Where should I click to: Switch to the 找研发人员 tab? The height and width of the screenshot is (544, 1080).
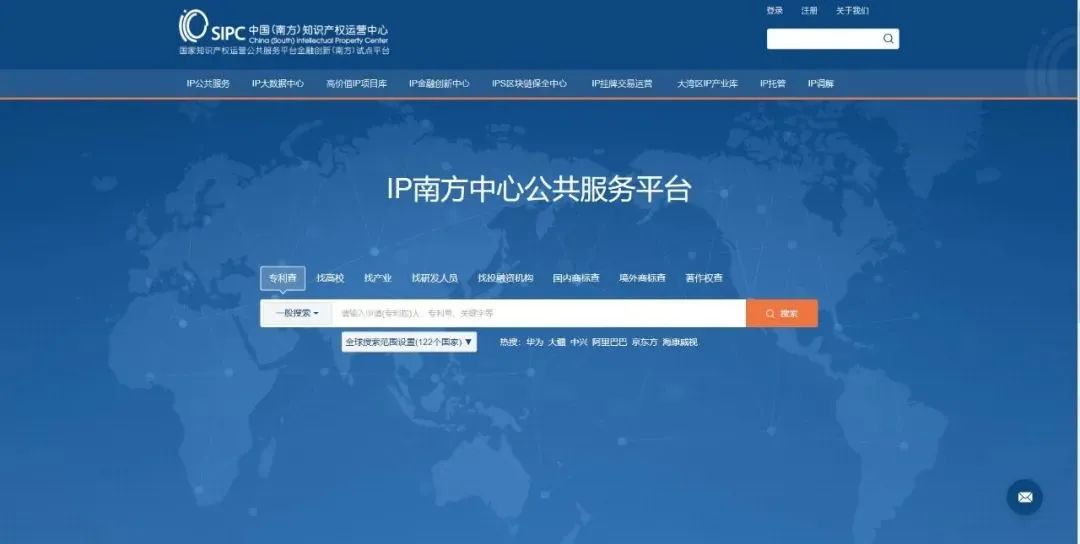434,278
